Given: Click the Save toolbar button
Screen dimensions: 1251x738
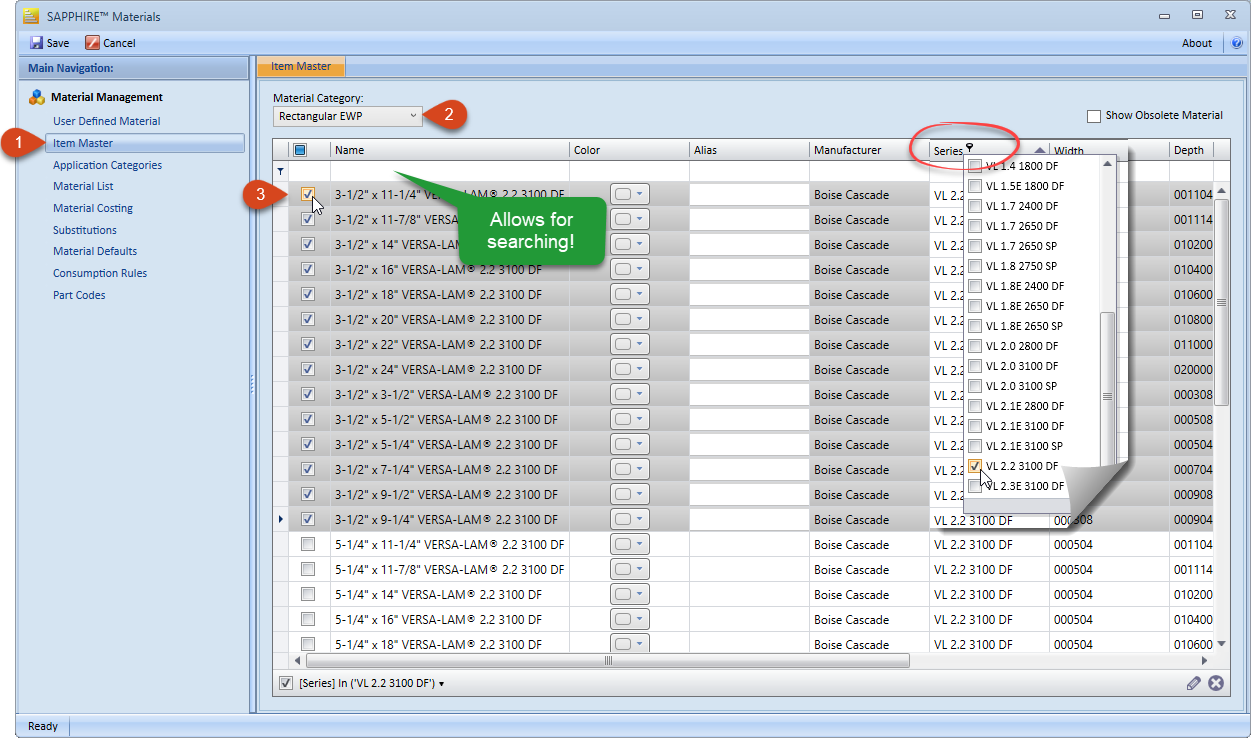Looking at the screenshot, I should [49, 43].
